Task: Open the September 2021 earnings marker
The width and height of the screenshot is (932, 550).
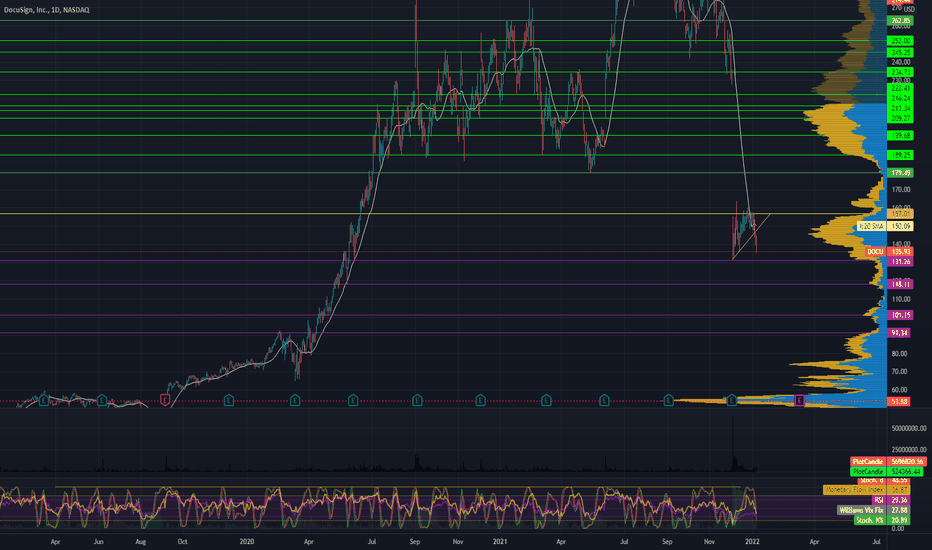Action: tap(668, 401)
